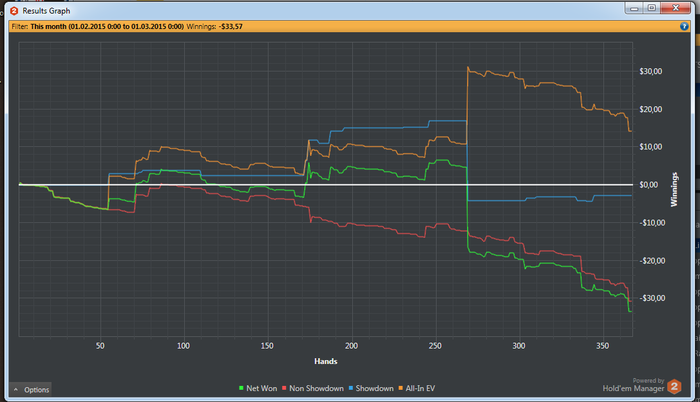700x402 pixels.
Task: Minimize the Results Graph window
Action: 634,8
